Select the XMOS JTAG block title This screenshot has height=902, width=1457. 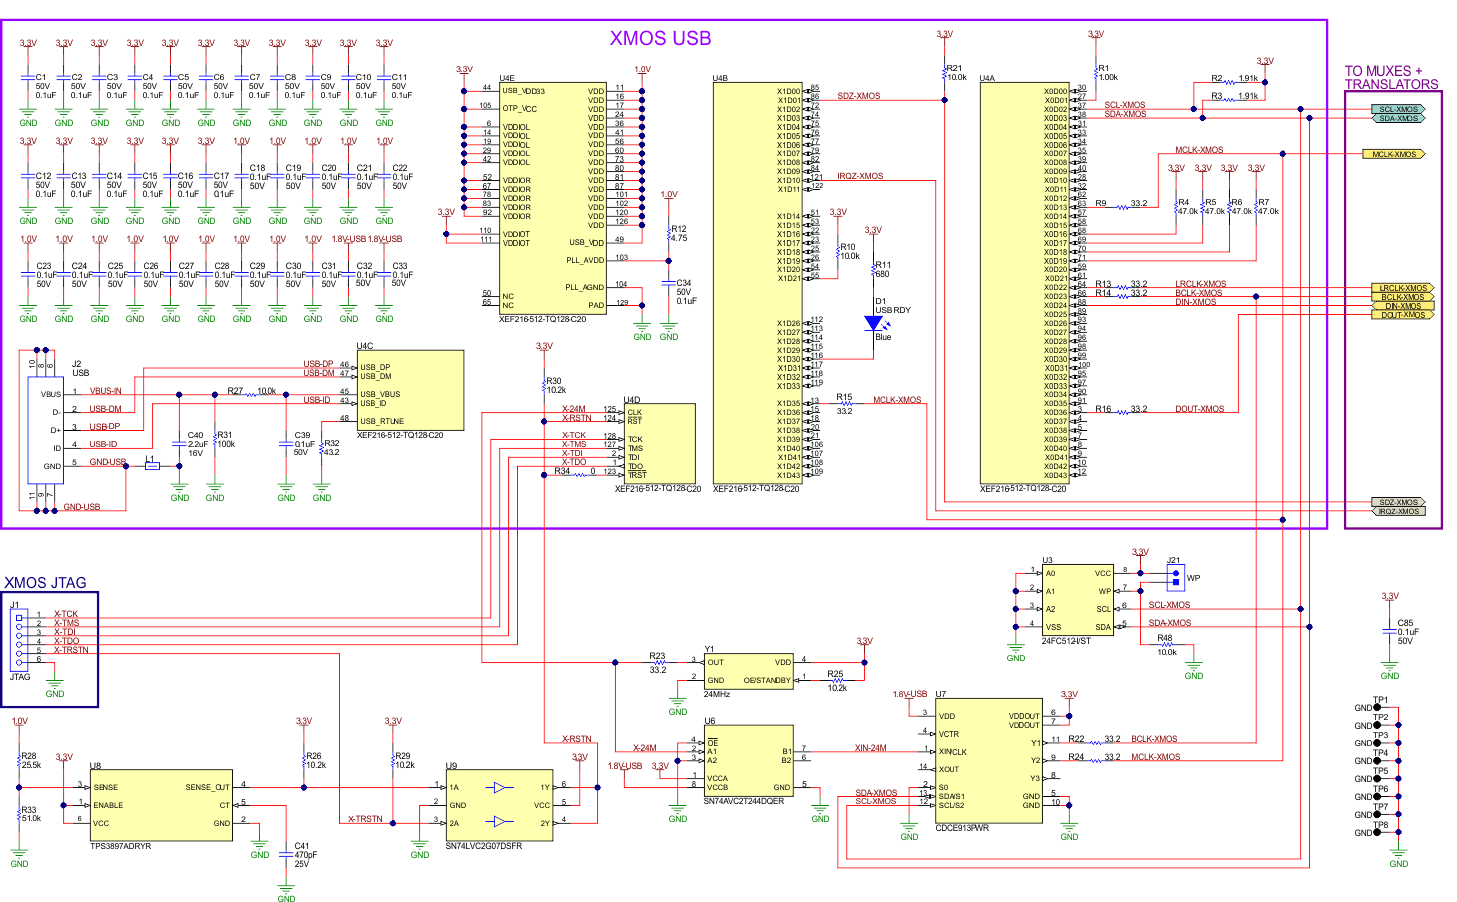45,583
